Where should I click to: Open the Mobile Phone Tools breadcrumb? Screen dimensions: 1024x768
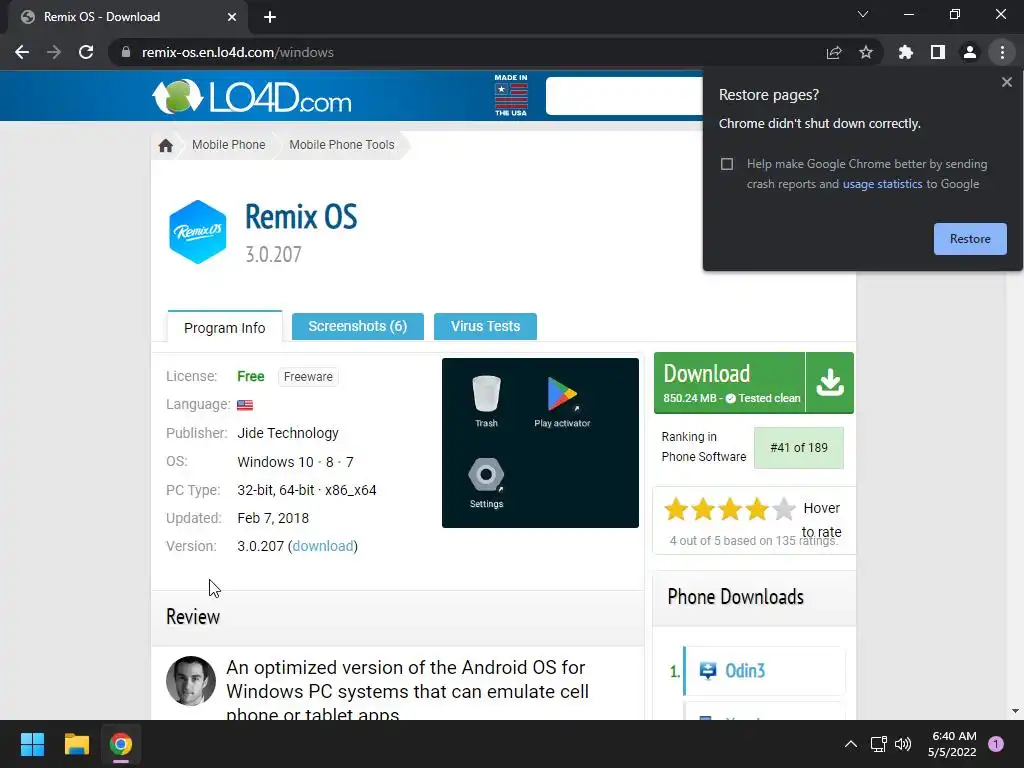[342, 145]
